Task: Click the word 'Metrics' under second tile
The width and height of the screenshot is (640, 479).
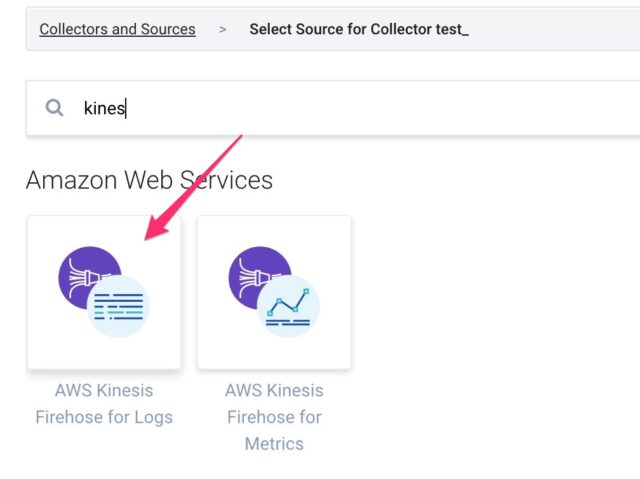Action: tap(274, 444)
